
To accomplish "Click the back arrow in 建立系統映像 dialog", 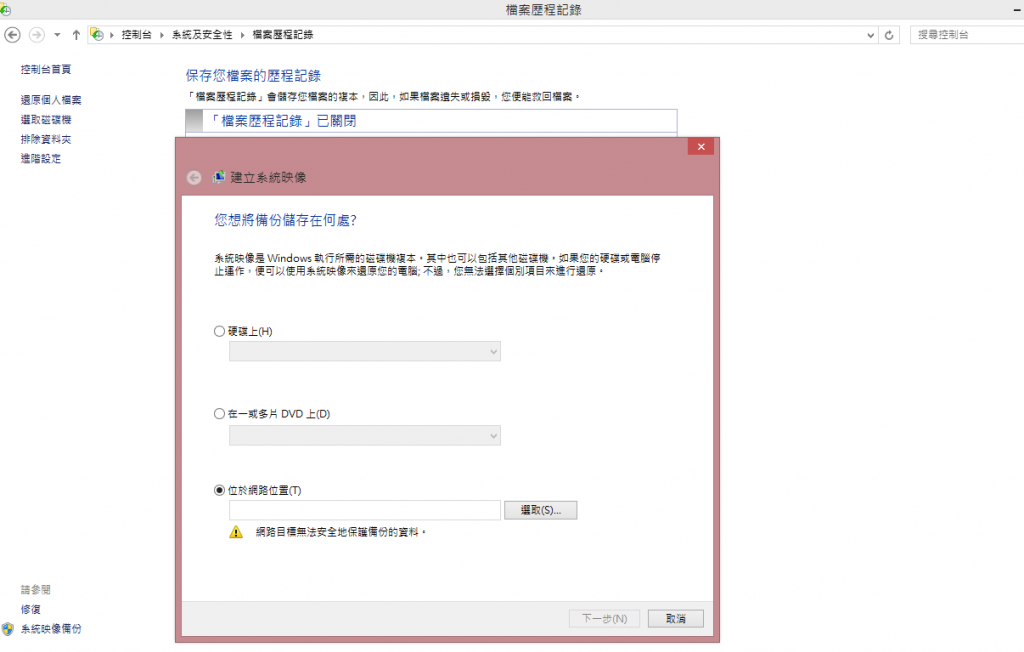I will (194, 178).
